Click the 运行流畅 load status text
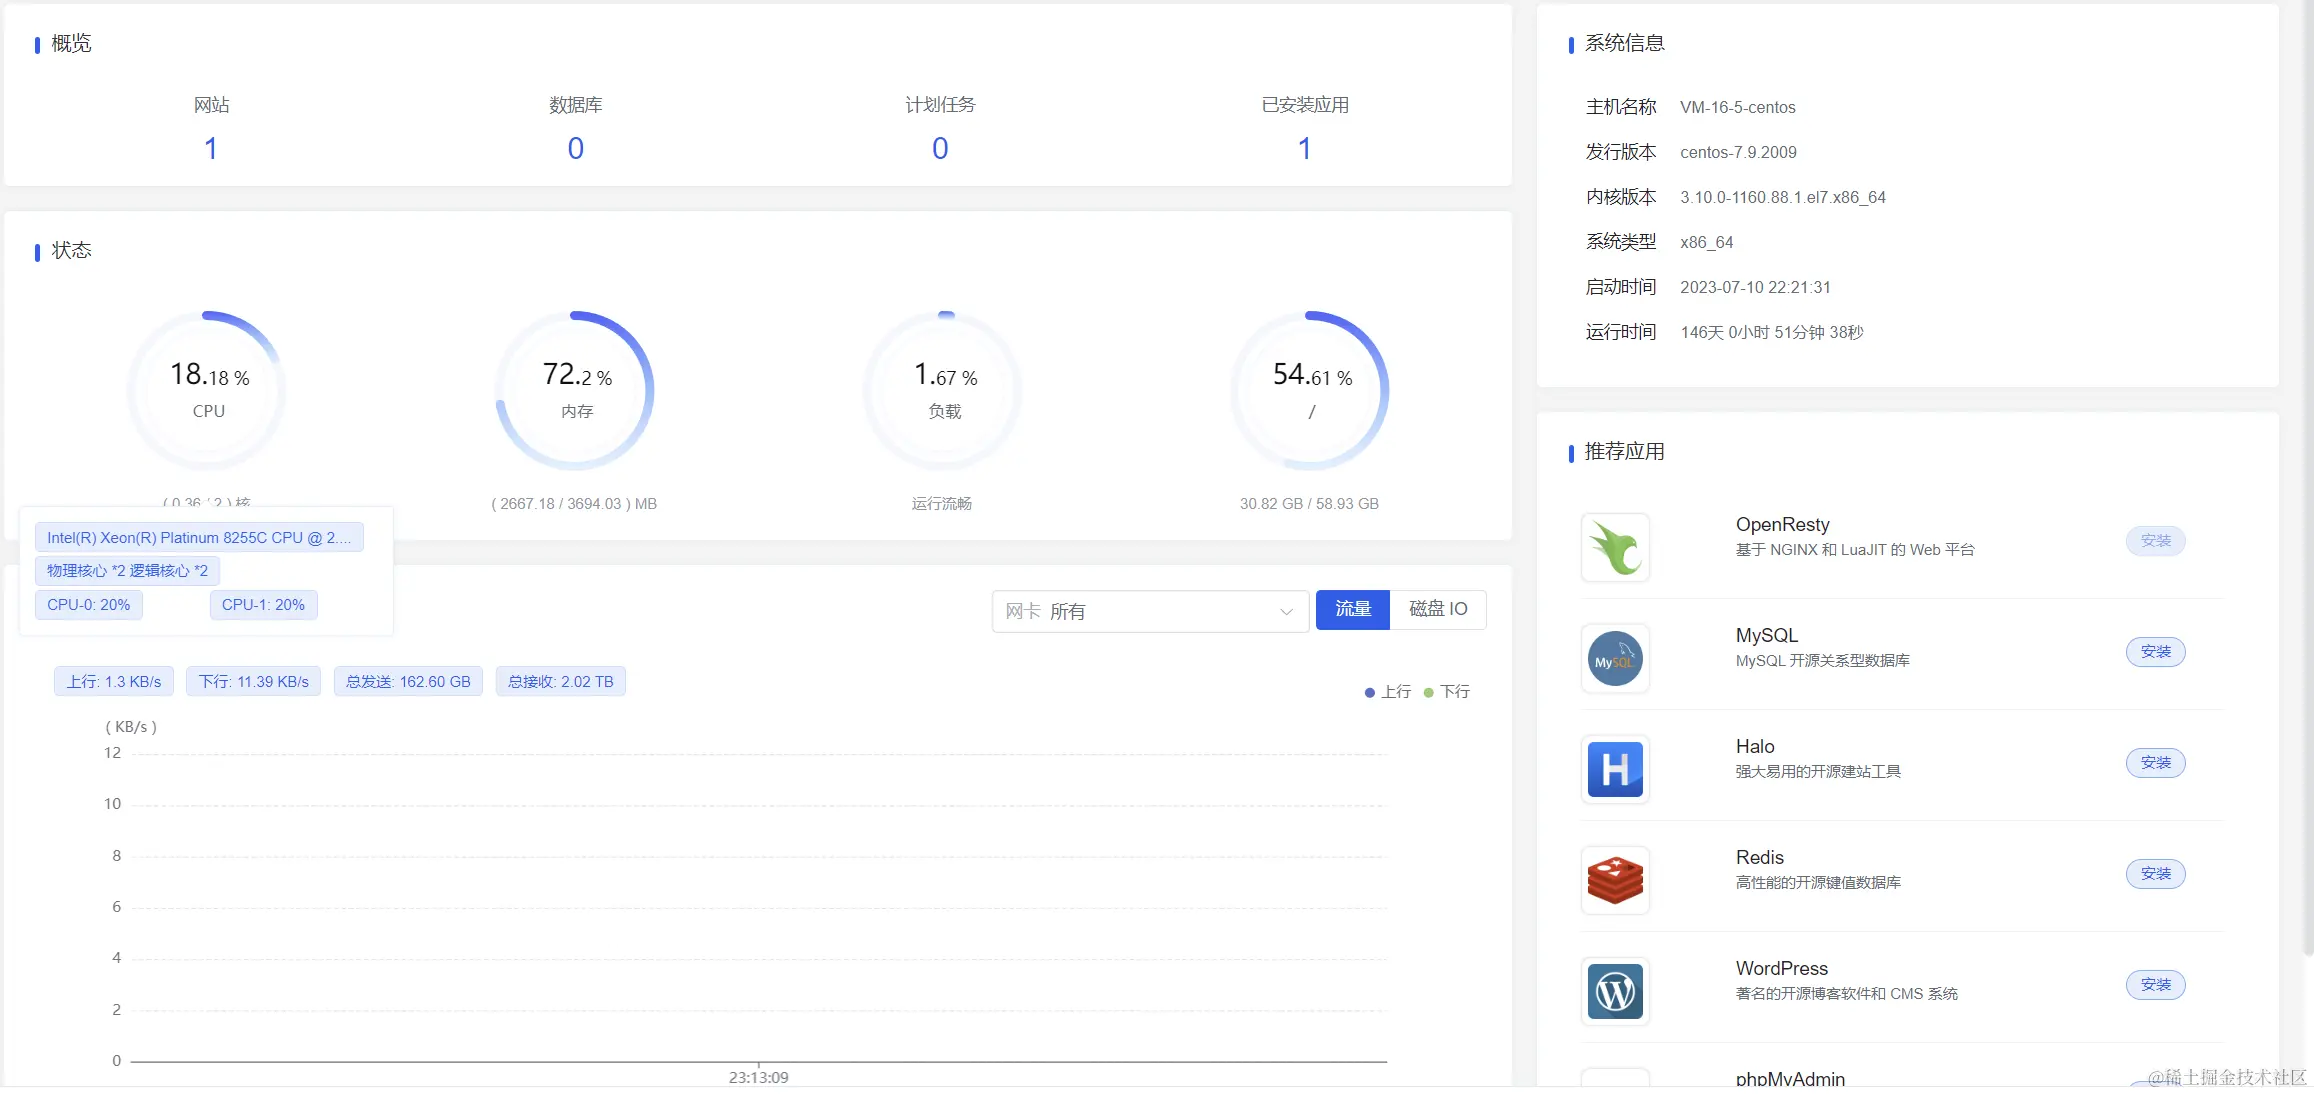2314x1094 pixels. [x=942, y=504]
